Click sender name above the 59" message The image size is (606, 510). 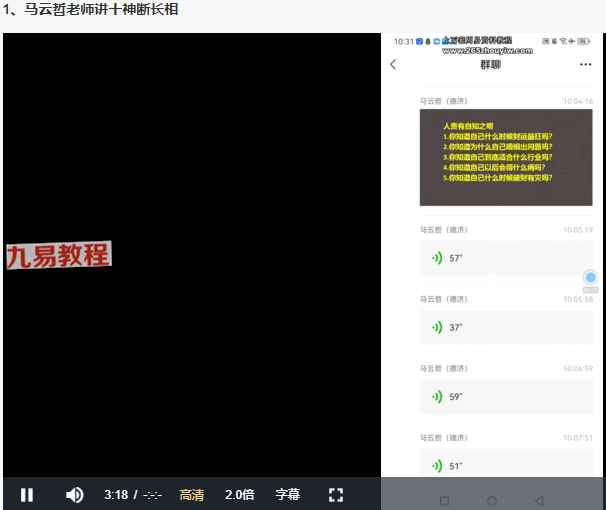pos(444,368)
